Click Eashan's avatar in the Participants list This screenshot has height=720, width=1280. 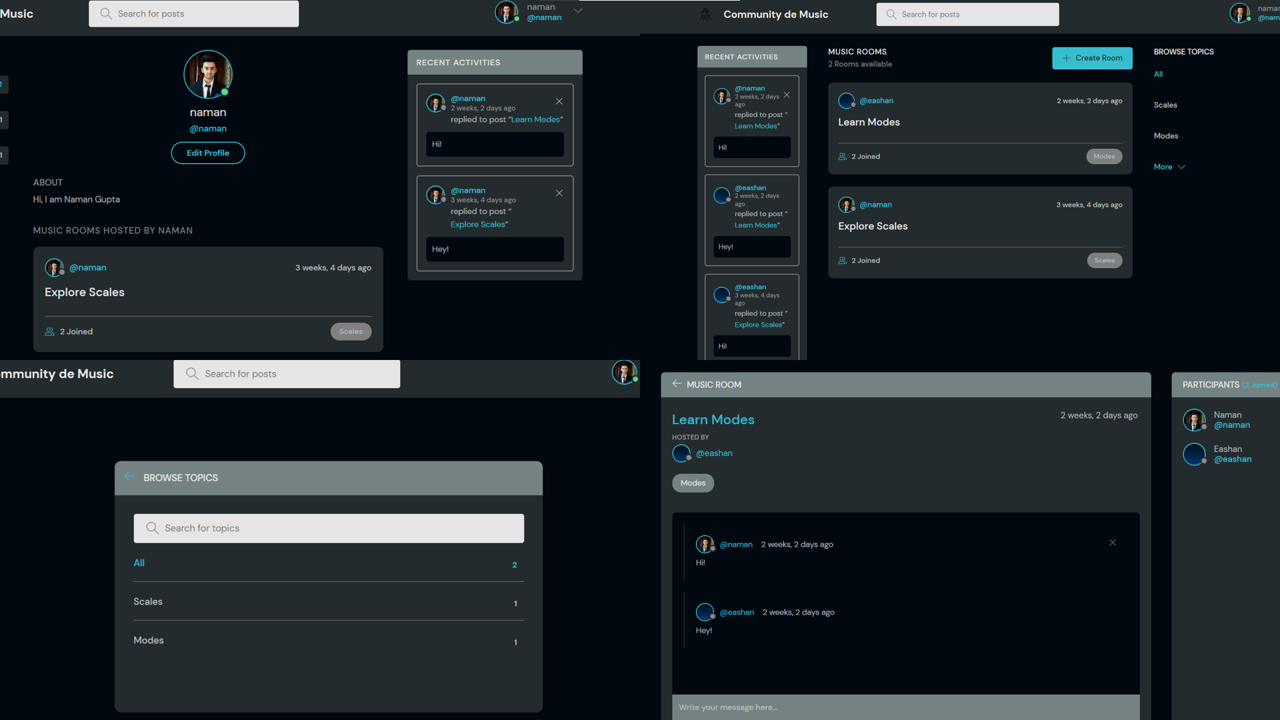[x=1194, y=454]
